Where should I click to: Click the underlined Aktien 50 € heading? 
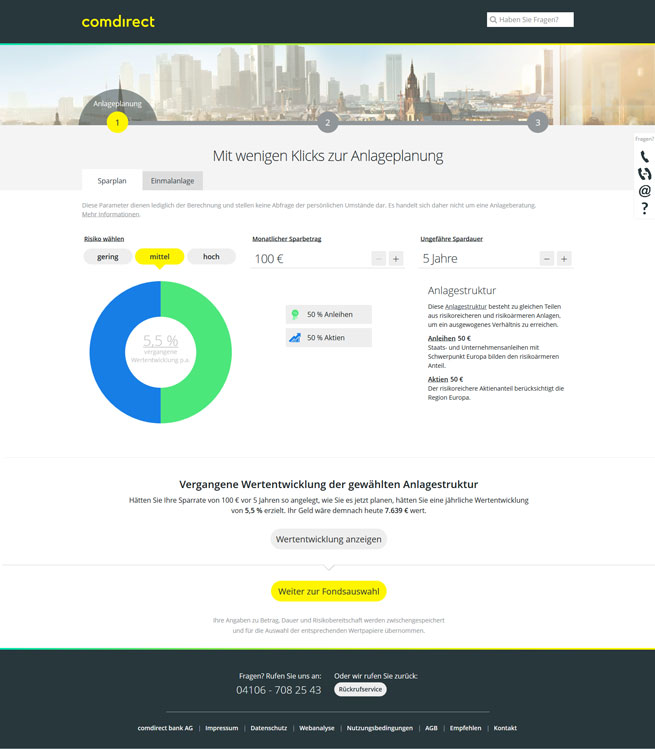pos(445,379)
